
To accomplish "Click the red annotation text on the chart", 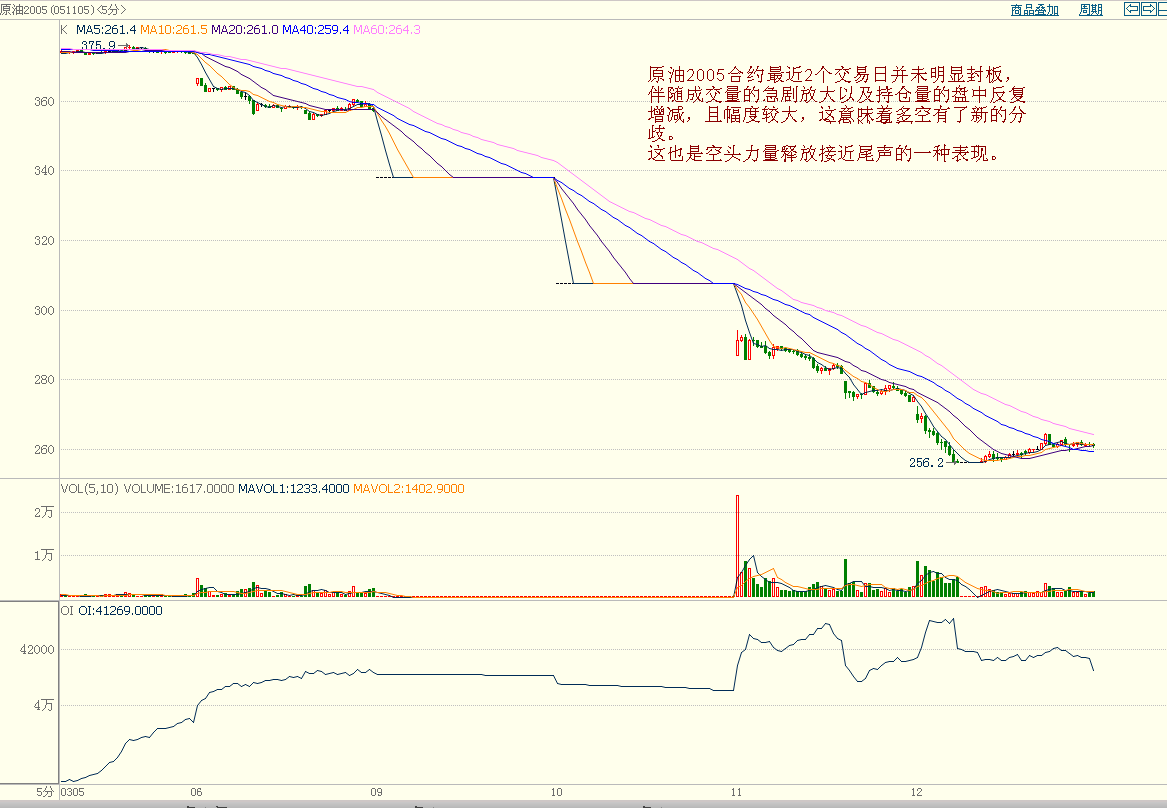I will (x=835, y=115).
